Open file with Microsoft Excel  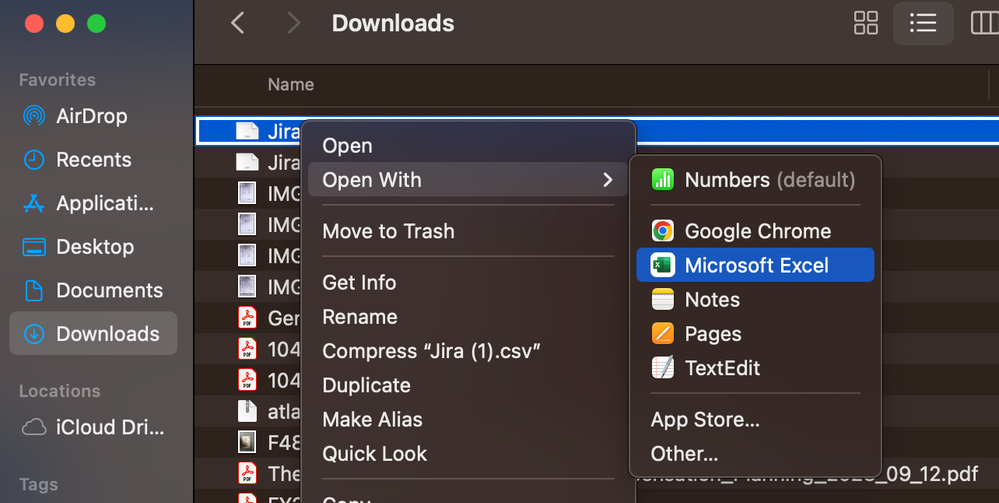click(x=755, y=265)
